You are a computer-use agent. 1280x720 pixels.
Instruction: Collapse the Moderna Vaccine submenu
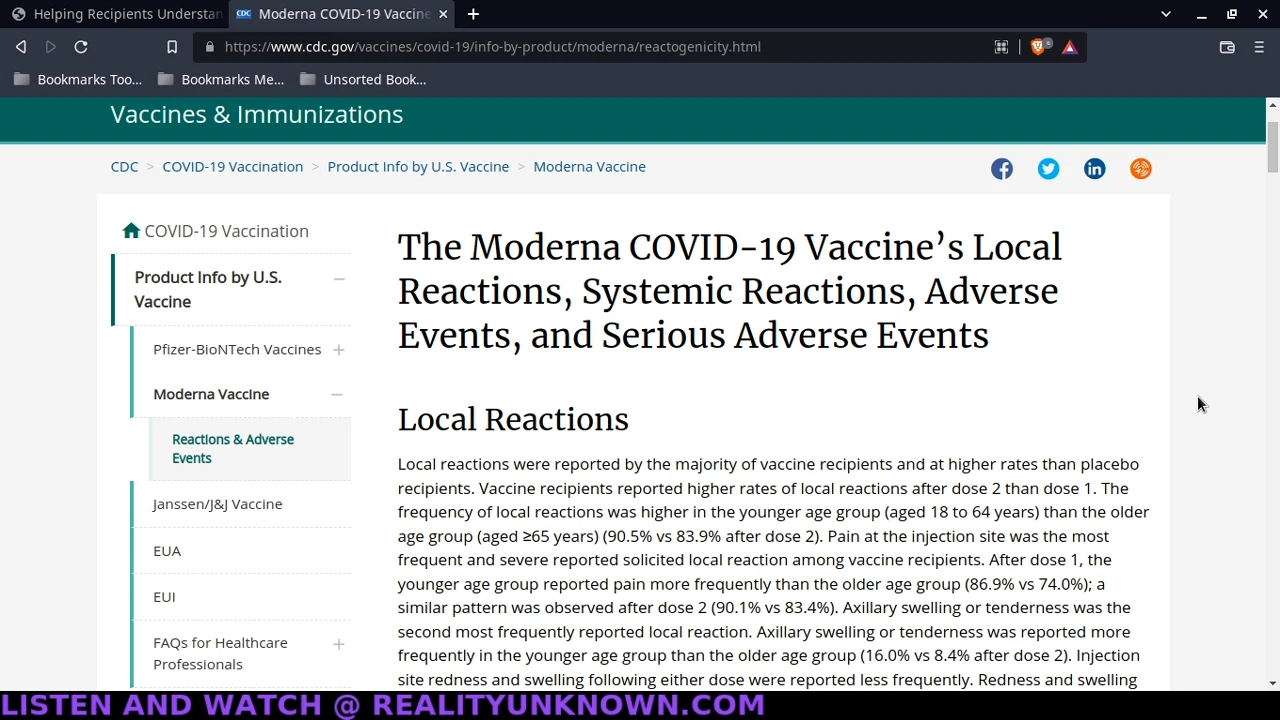pyautogui.click(x=337, y=395)
